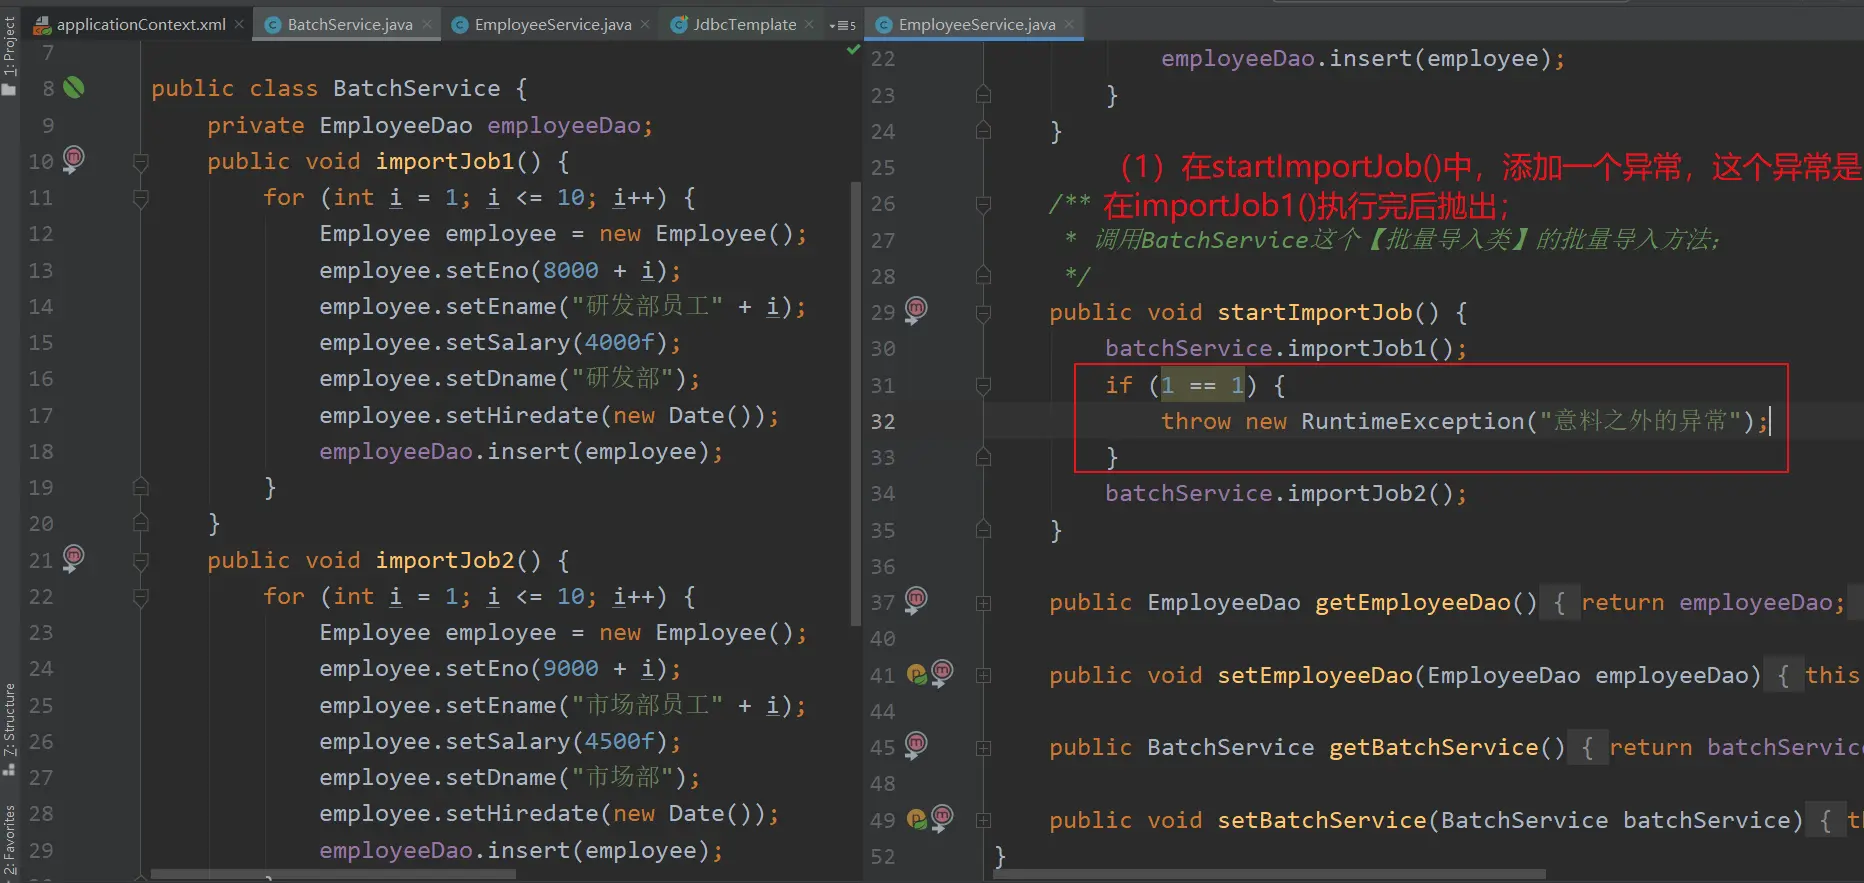The image size is (1864, 883).
Task: Switch to the JdbcTemplate tab
Action: (744, 24)
